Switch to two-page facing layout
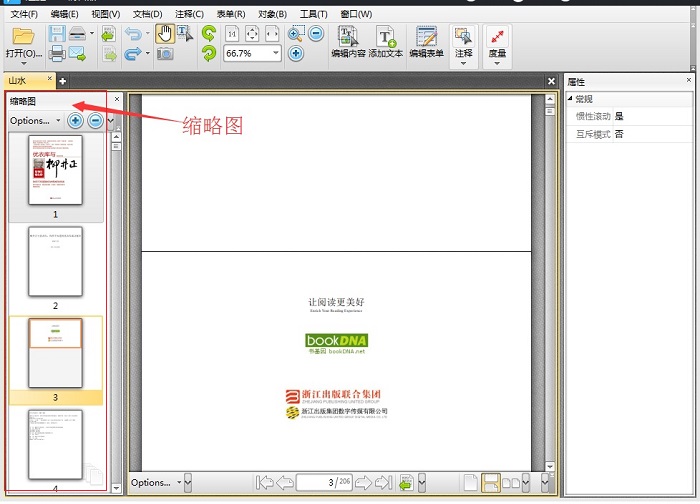 (x=511, y=483)
